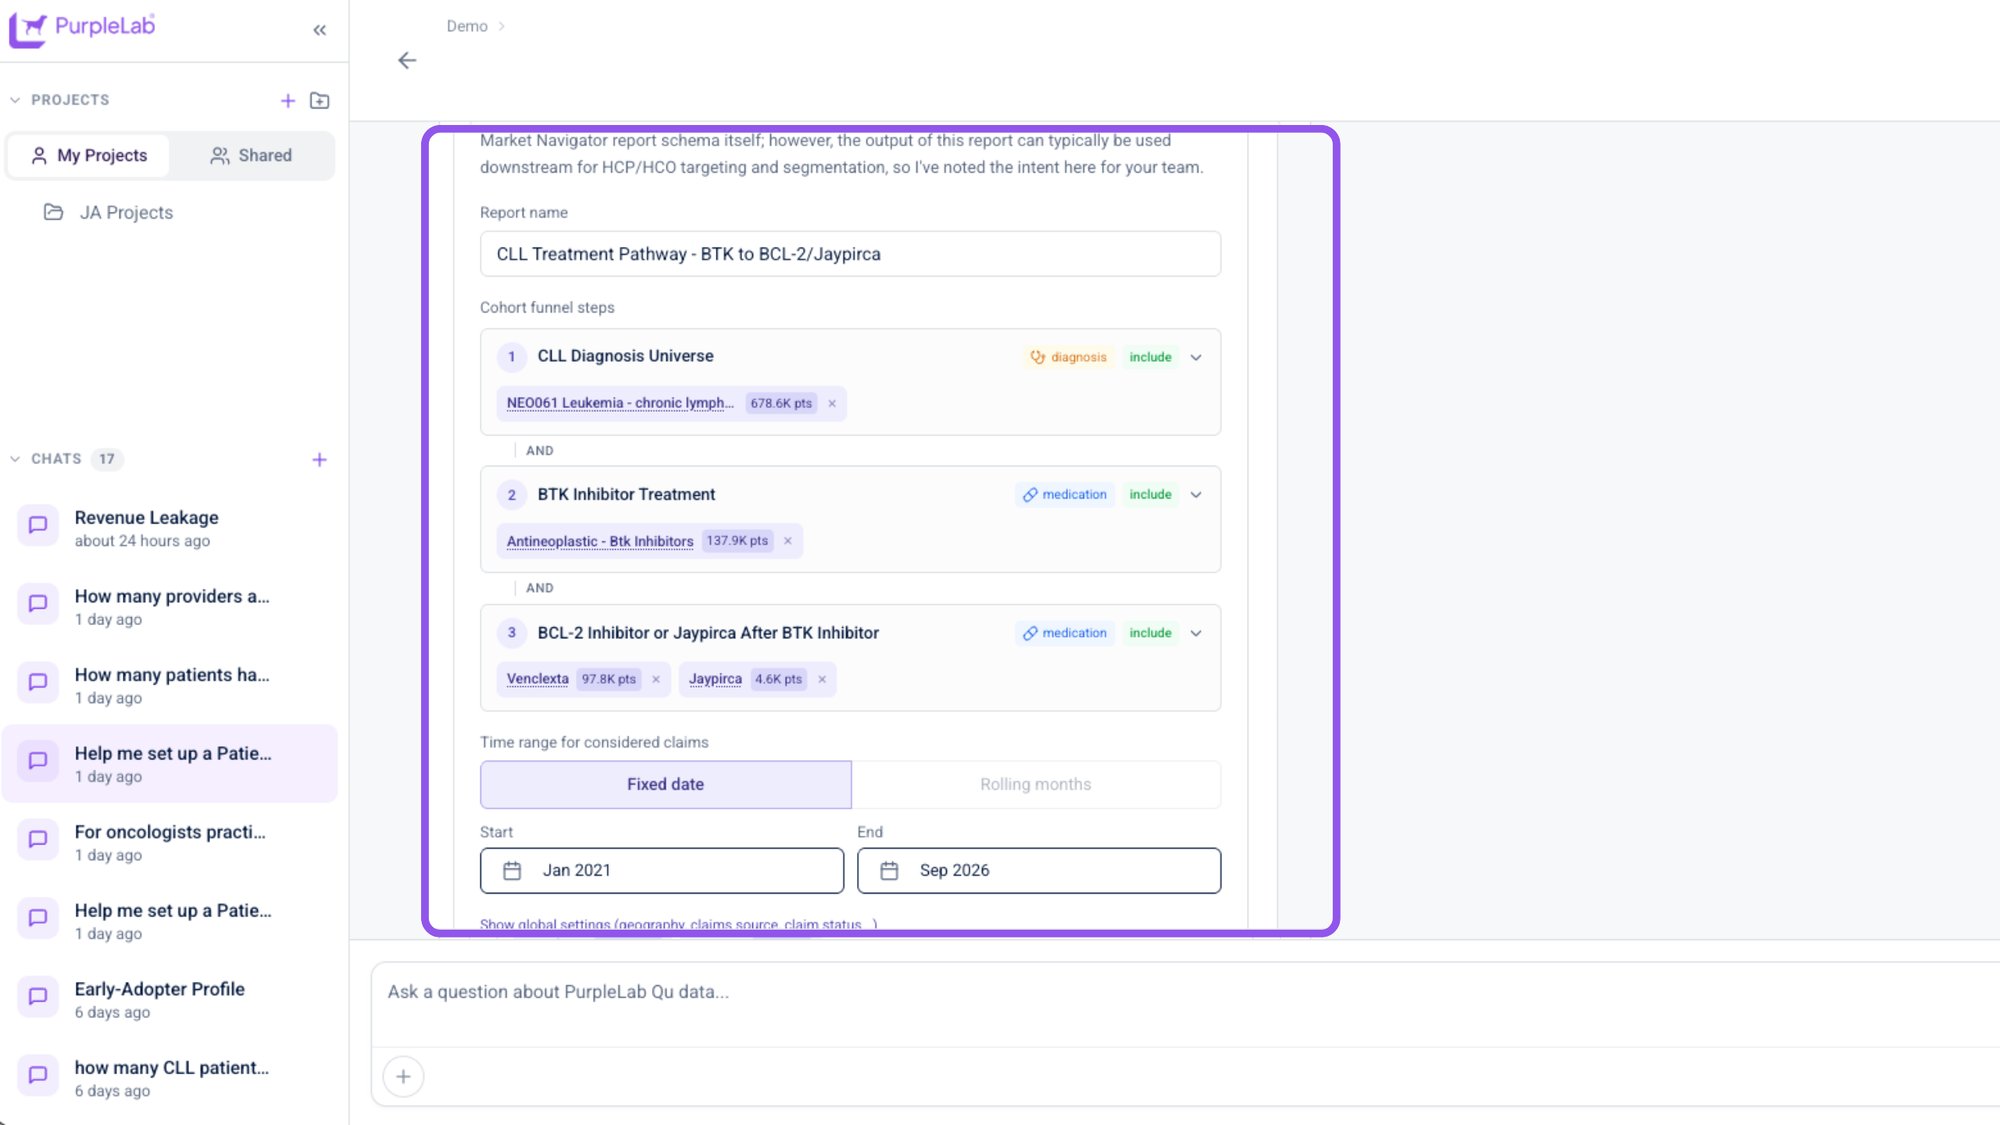Toggle include on BTK Inhibitor Treatment step
Image resolution: width=2000 pixels, height=1125 pixels.
coord(1150,495)
